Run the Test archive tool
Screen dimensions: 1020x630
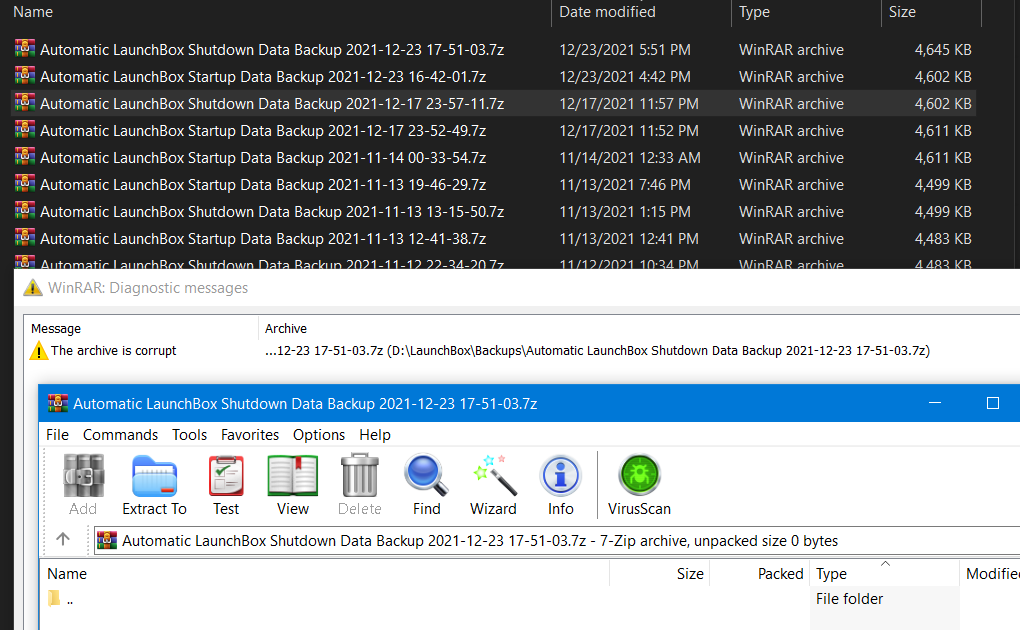226,476
